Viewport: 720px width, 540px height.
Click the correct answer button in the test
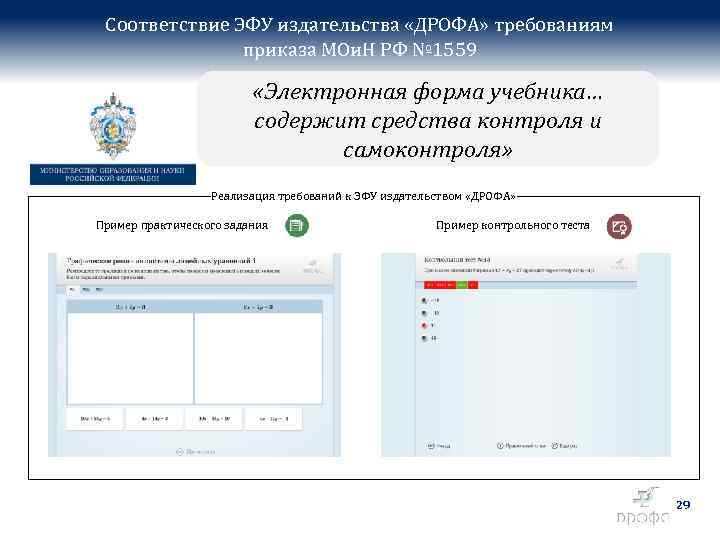click(x=521, y=446)
